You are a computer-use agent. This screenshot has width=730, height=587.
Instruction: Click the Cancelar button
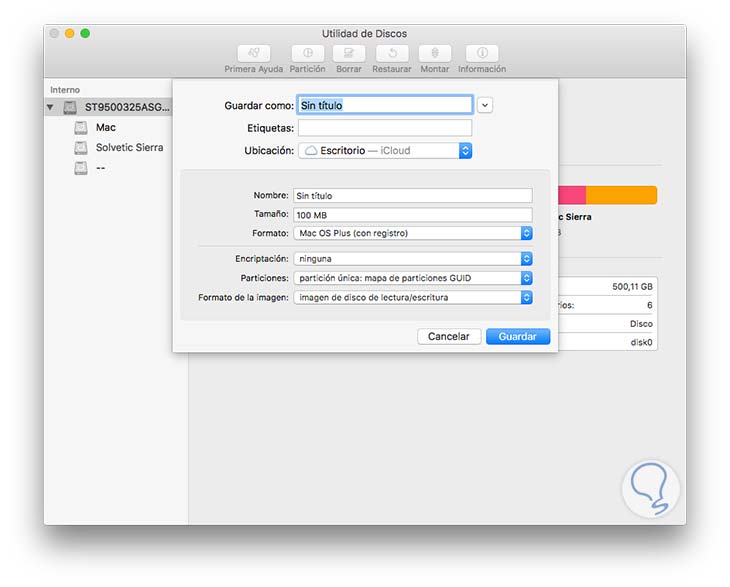point(449,337)
